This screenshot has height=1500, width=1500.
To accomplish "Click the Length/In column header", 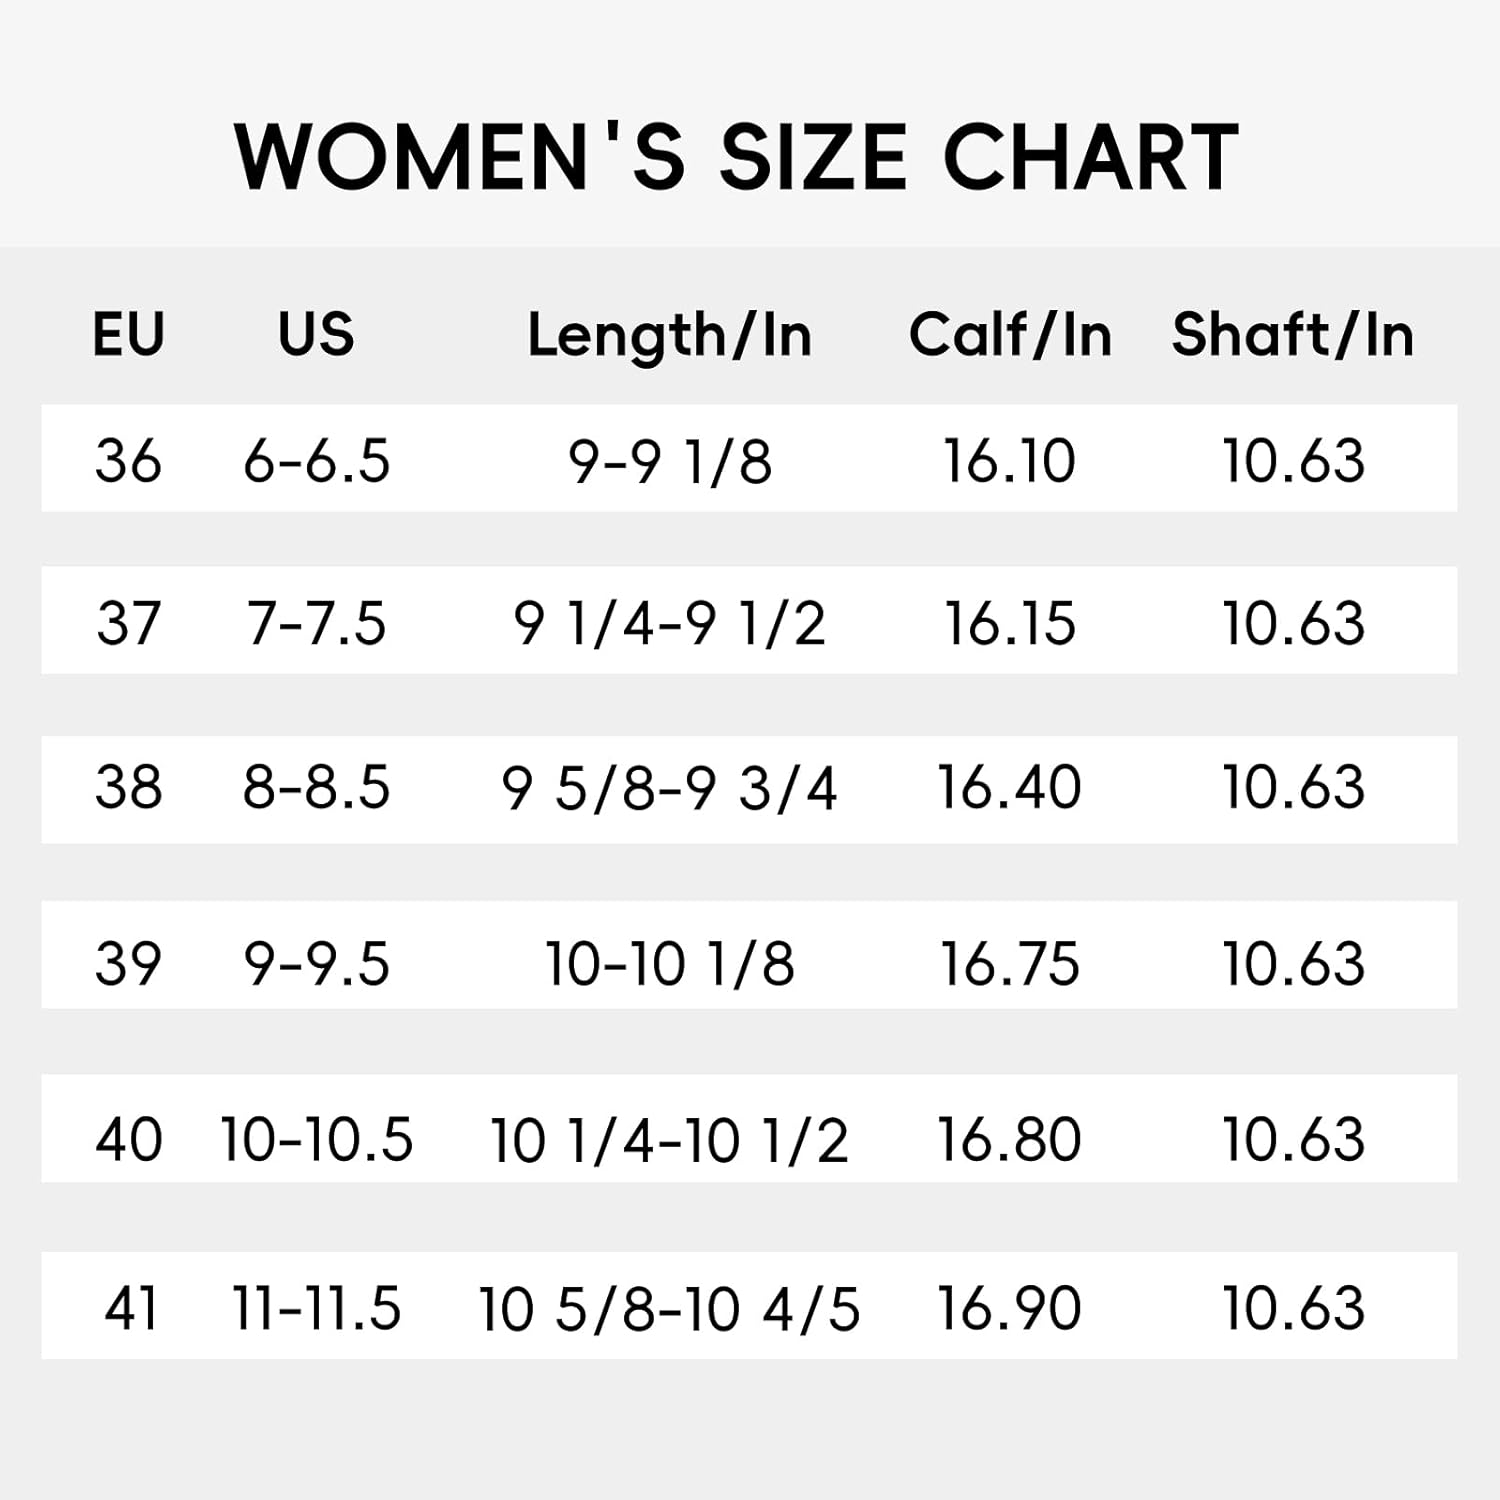I will click(670, 336).
